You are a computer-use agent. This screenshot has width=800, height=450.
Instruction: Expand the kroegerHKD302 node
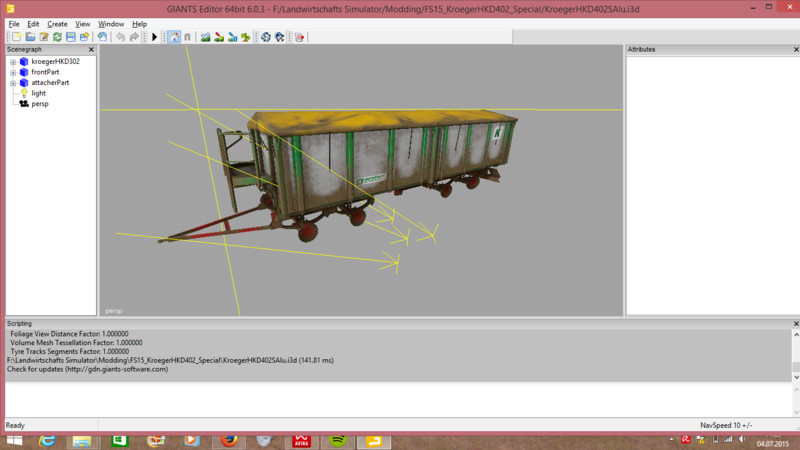pos(13,62)
